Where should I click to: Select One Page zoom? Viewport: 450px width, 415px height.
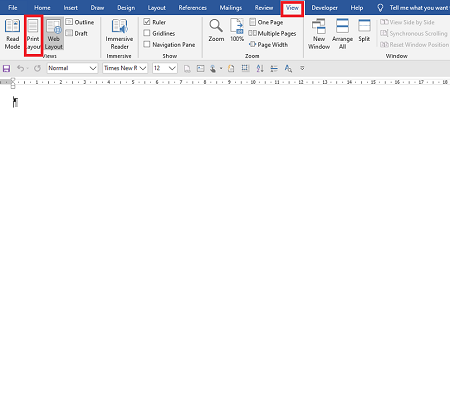(x=266, y=22)
